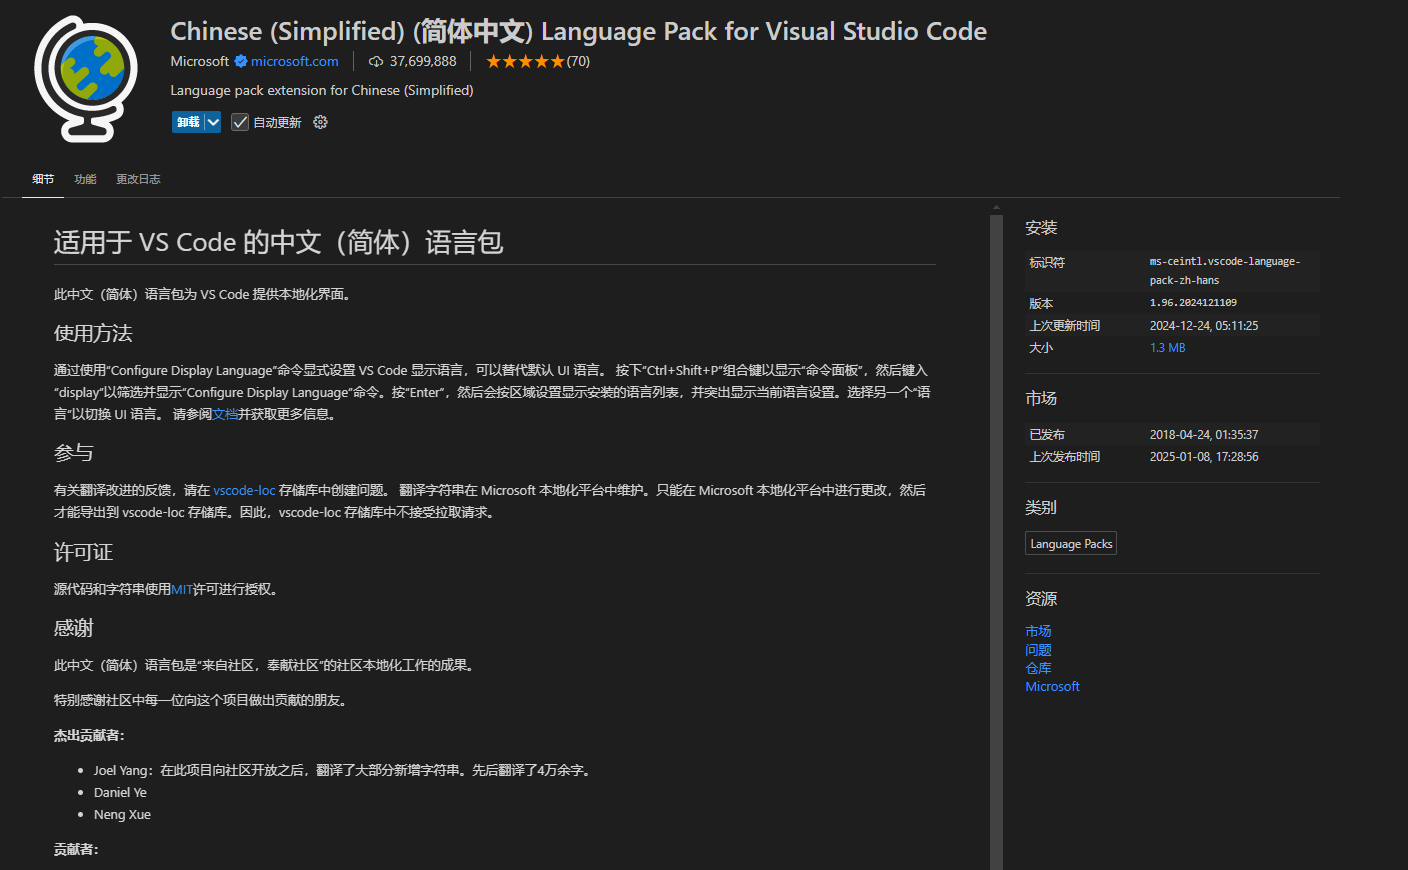Click the release date 2025-01-08, 17:28:56
The width and height of the screenshot is (1408, 870).
(1204, 457)
